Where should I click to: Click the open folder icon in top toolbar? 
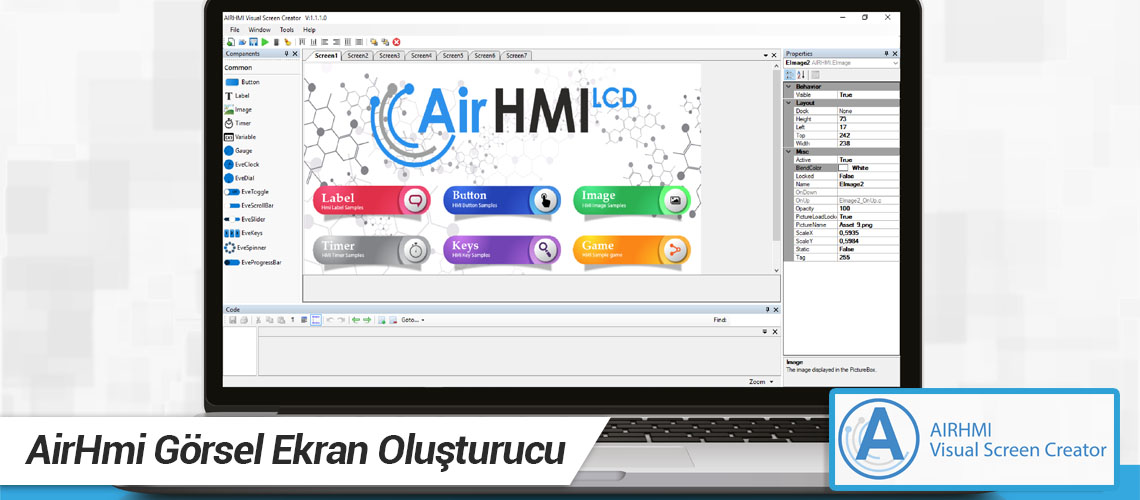[x=242, y=42]
